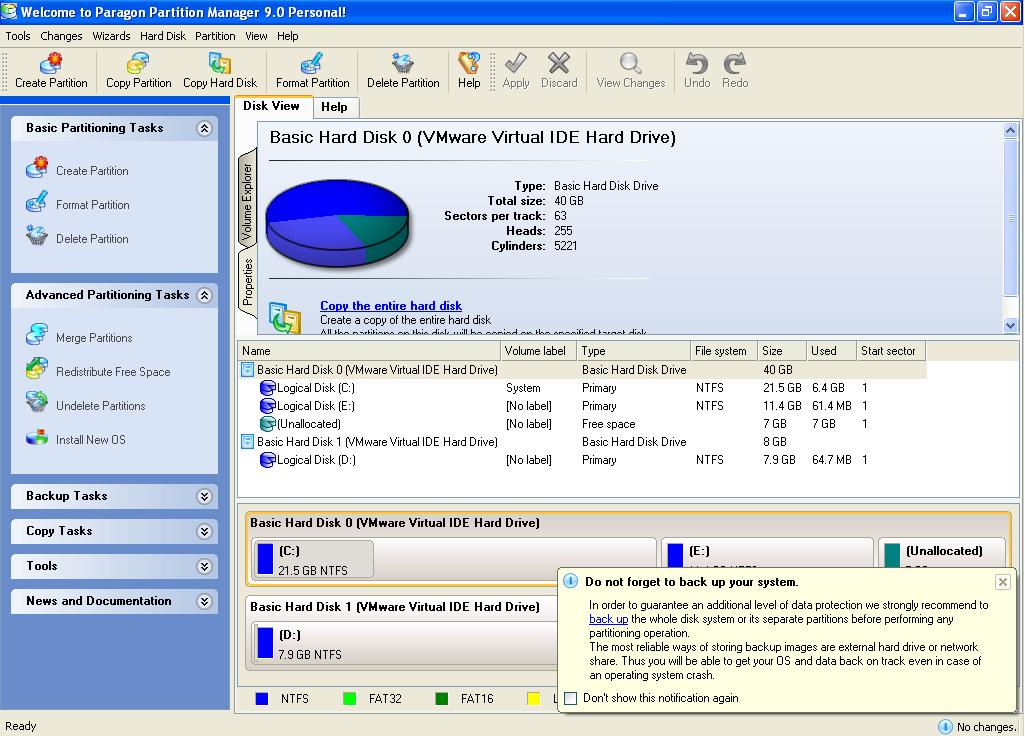Open the Partition menu
The width and height of the screenshot is (1025, 736).
click(215, 36)
